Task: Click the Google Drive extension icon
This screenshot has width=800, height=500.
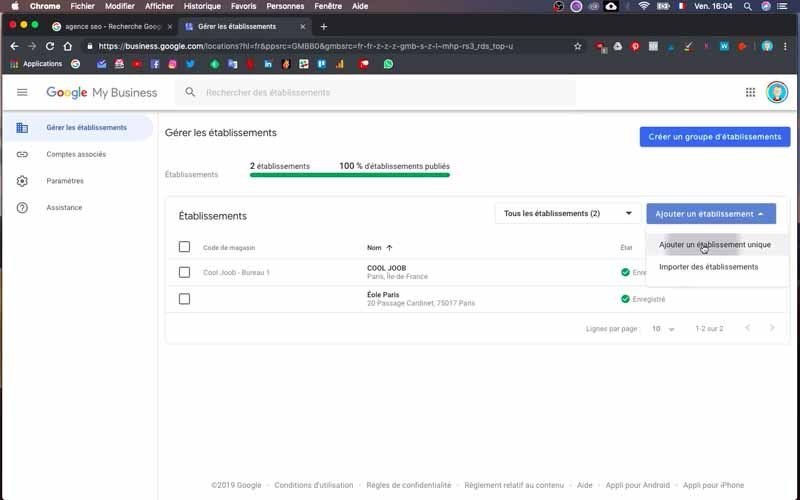Action: click(617, 46)
